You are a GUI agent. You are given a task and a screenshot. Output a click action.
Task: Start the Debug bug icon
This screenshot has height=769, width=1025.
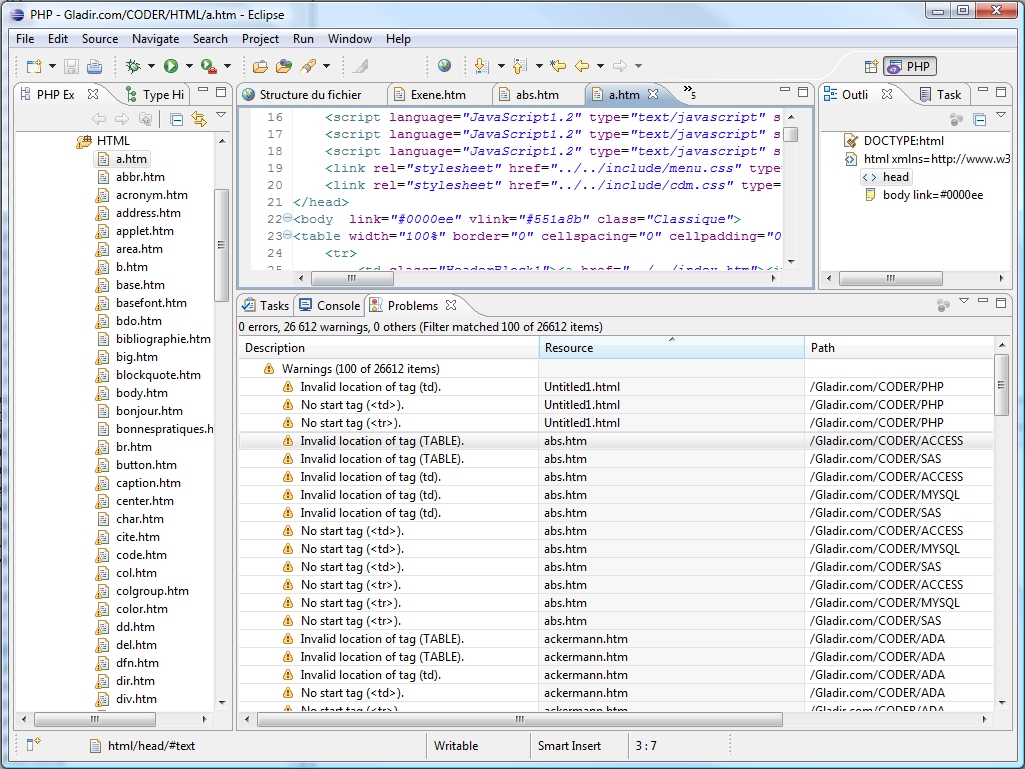pos(133,66)
